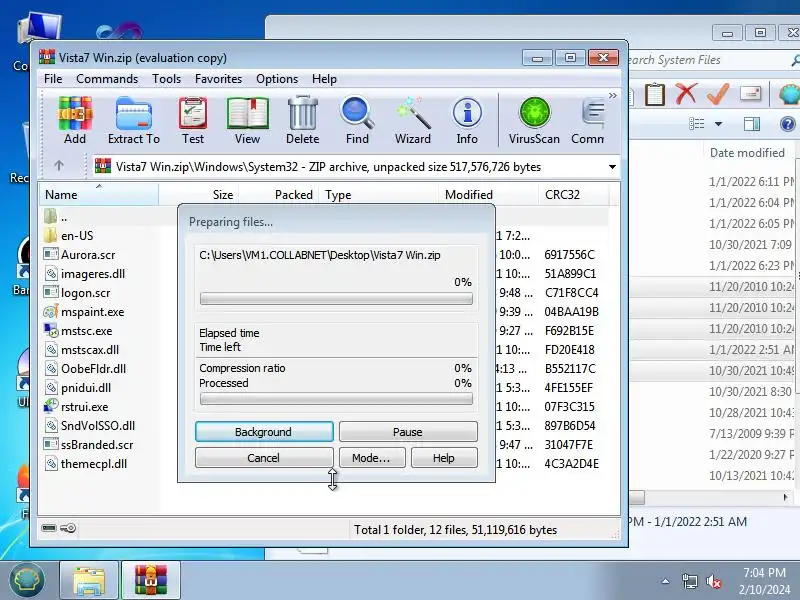Sort by the Packed column header
This screenshot has height=600, width=800.
[279, 194]
